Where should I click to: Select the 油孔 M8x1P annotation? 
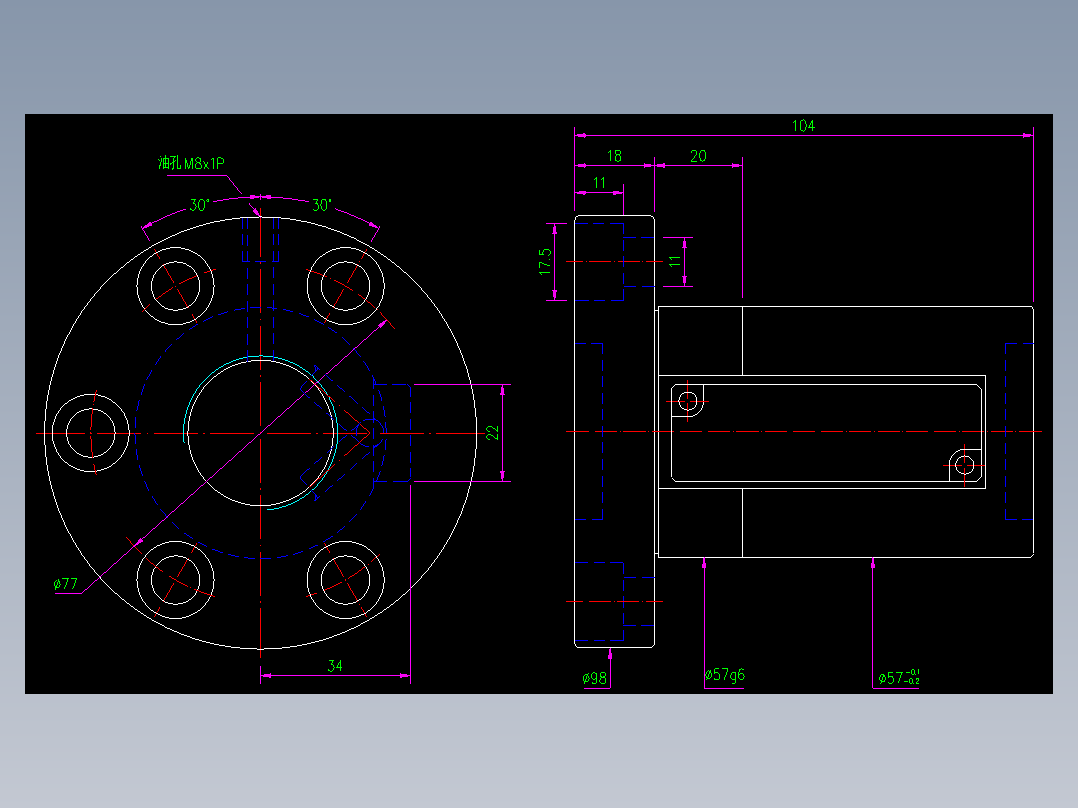click(191, 163)
